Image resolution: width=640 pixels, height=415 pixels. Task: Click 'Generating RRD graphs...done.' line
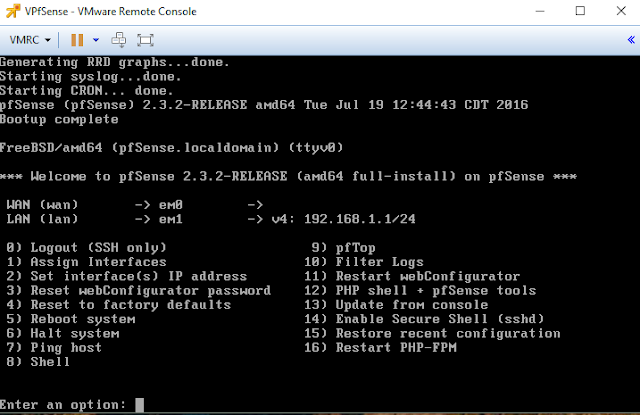[115, 62]
